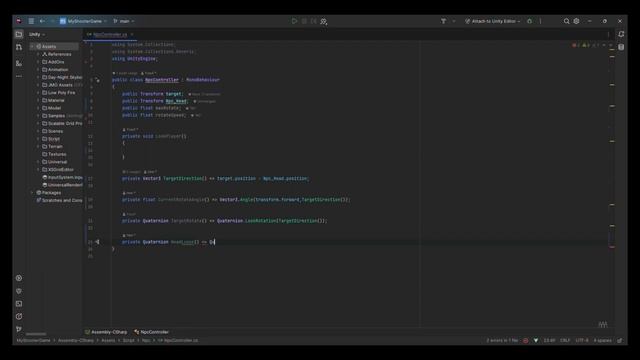Open the Explorer tool window icon
This screenshot has height=360, width=640.
(19, 35)
